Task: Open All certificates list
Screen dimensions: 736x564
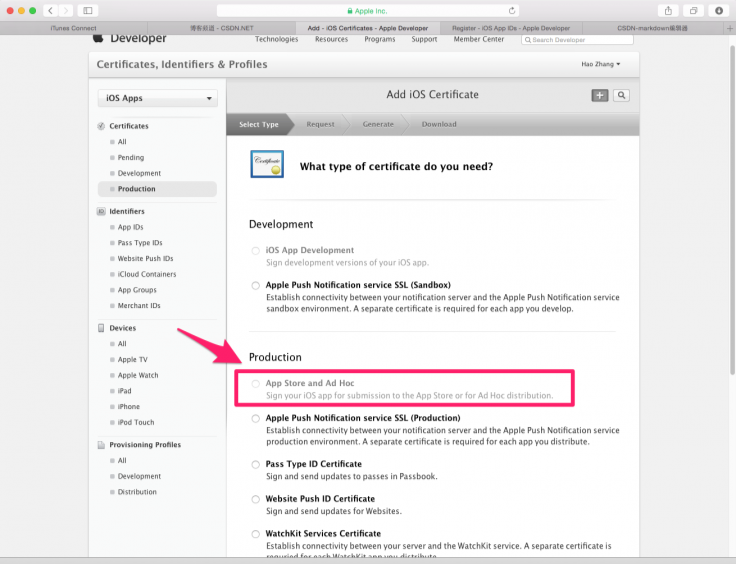Action: [122, 142]
